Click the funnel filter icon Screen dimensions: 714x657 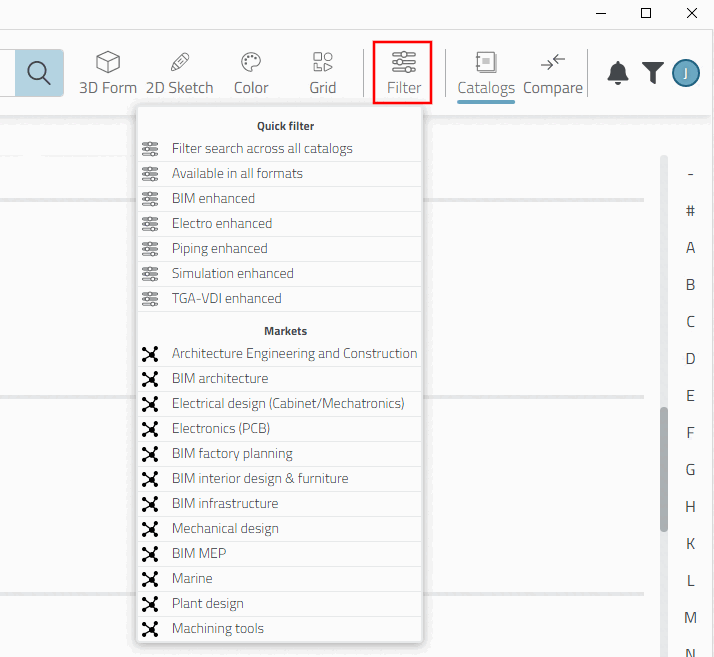click(x=653, y=73)
